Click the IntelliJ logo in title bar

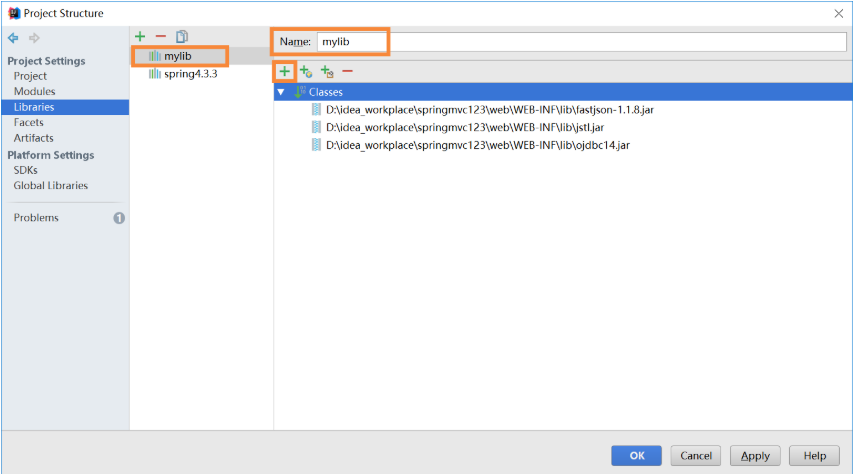click(x=14, y=13)
